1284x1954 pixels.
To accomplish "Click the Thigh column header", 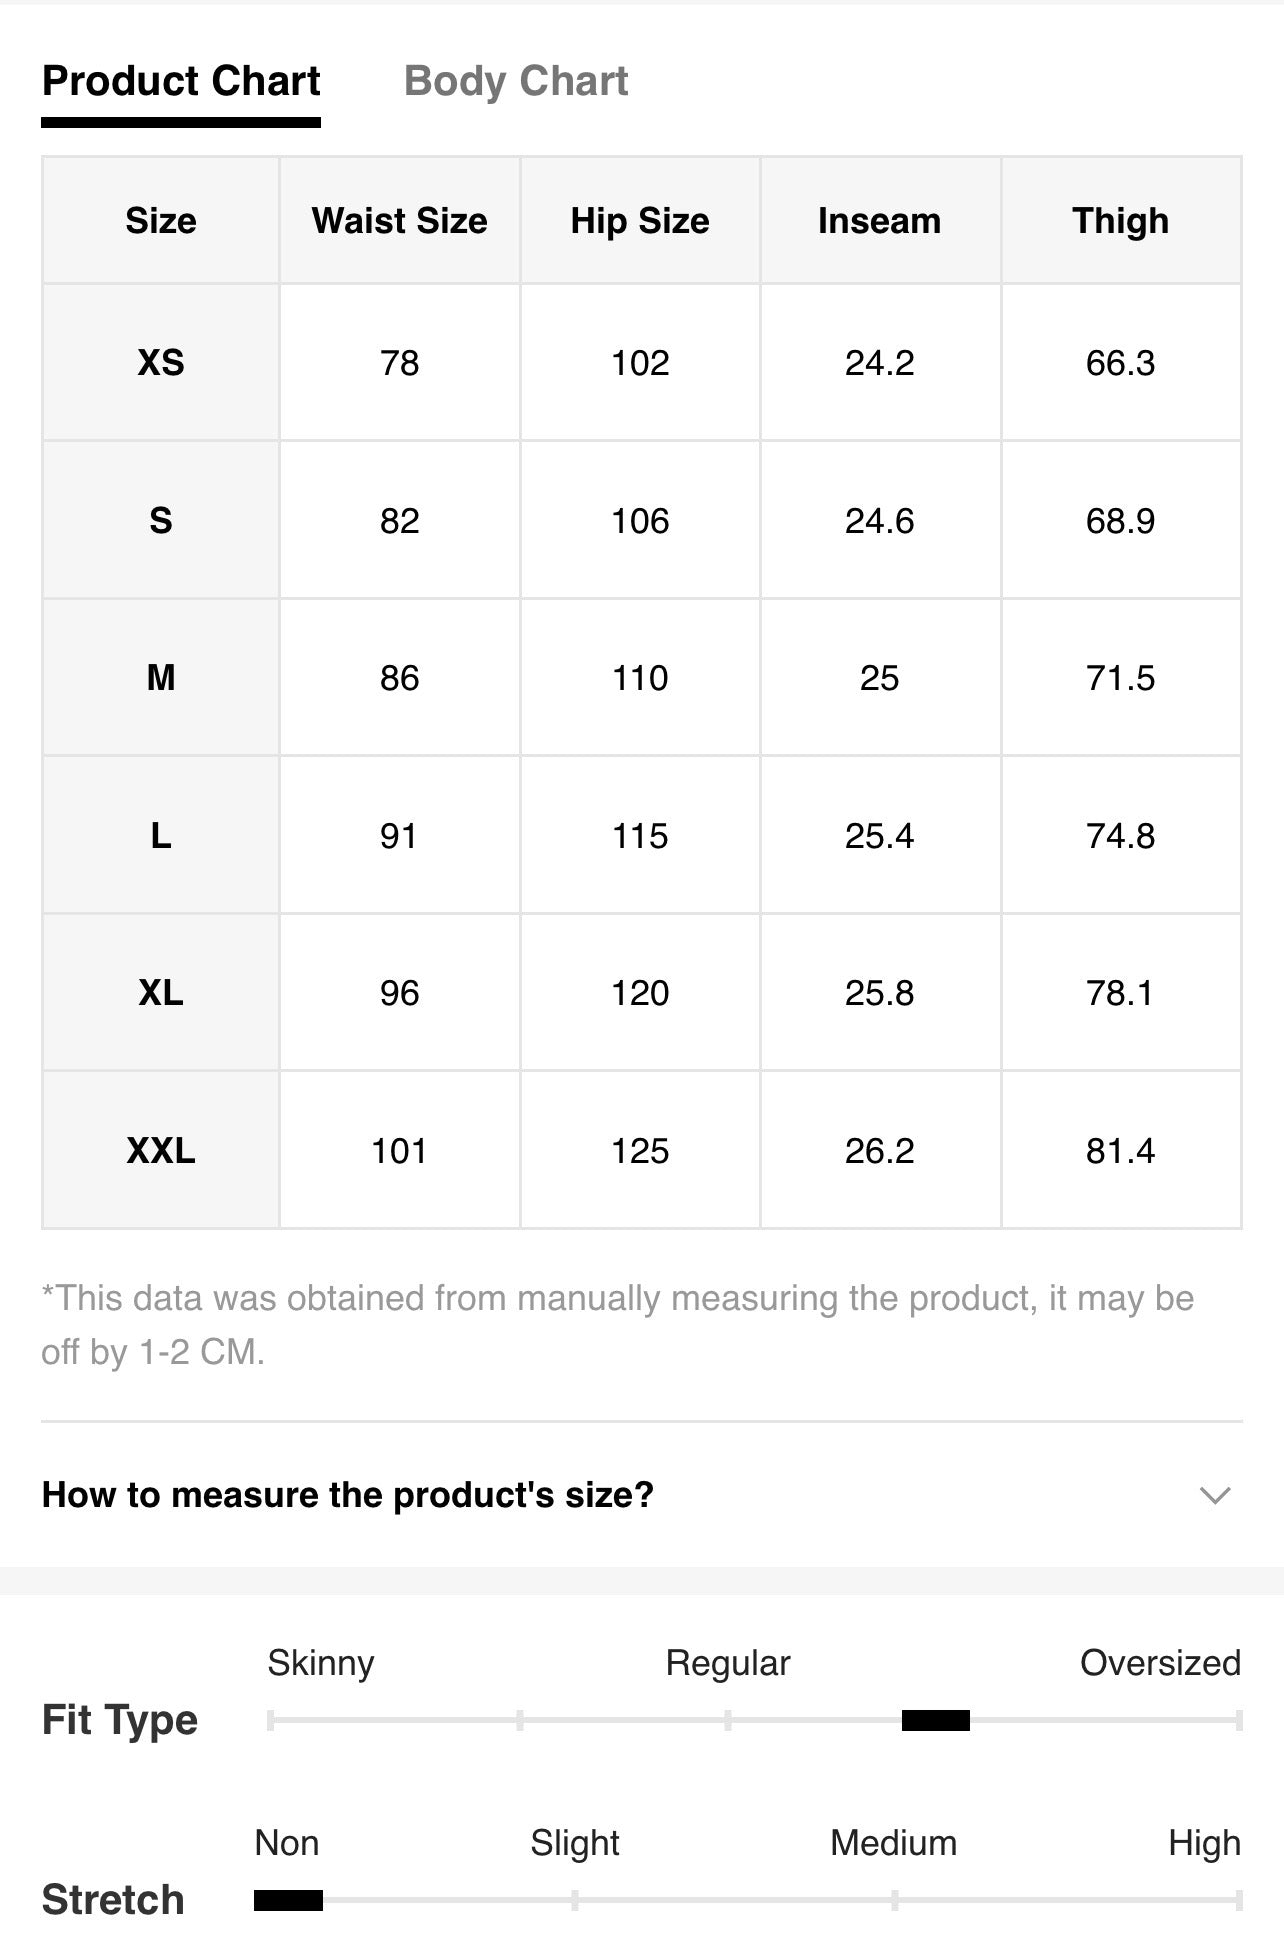I will pos(1121,220).
